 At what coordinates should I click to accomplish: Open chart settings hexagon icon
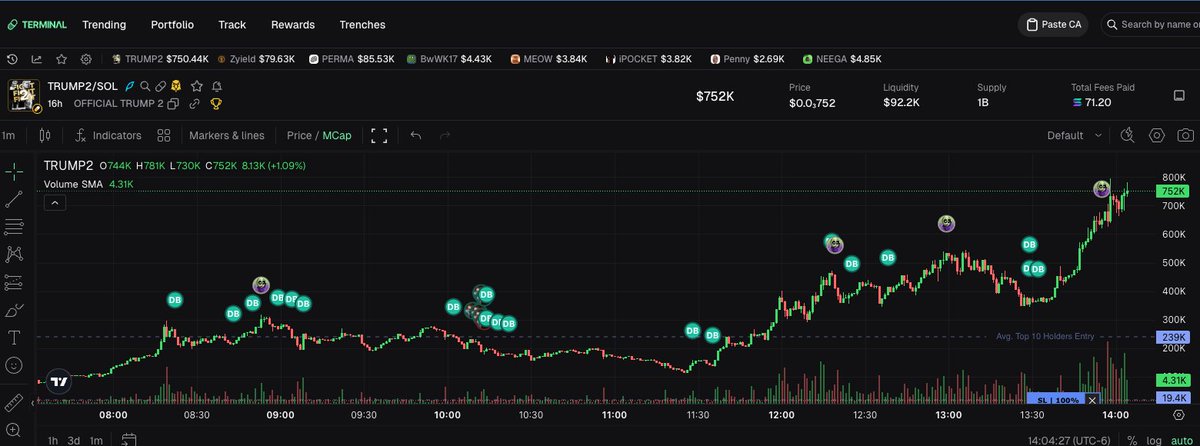coord(1157,135)
